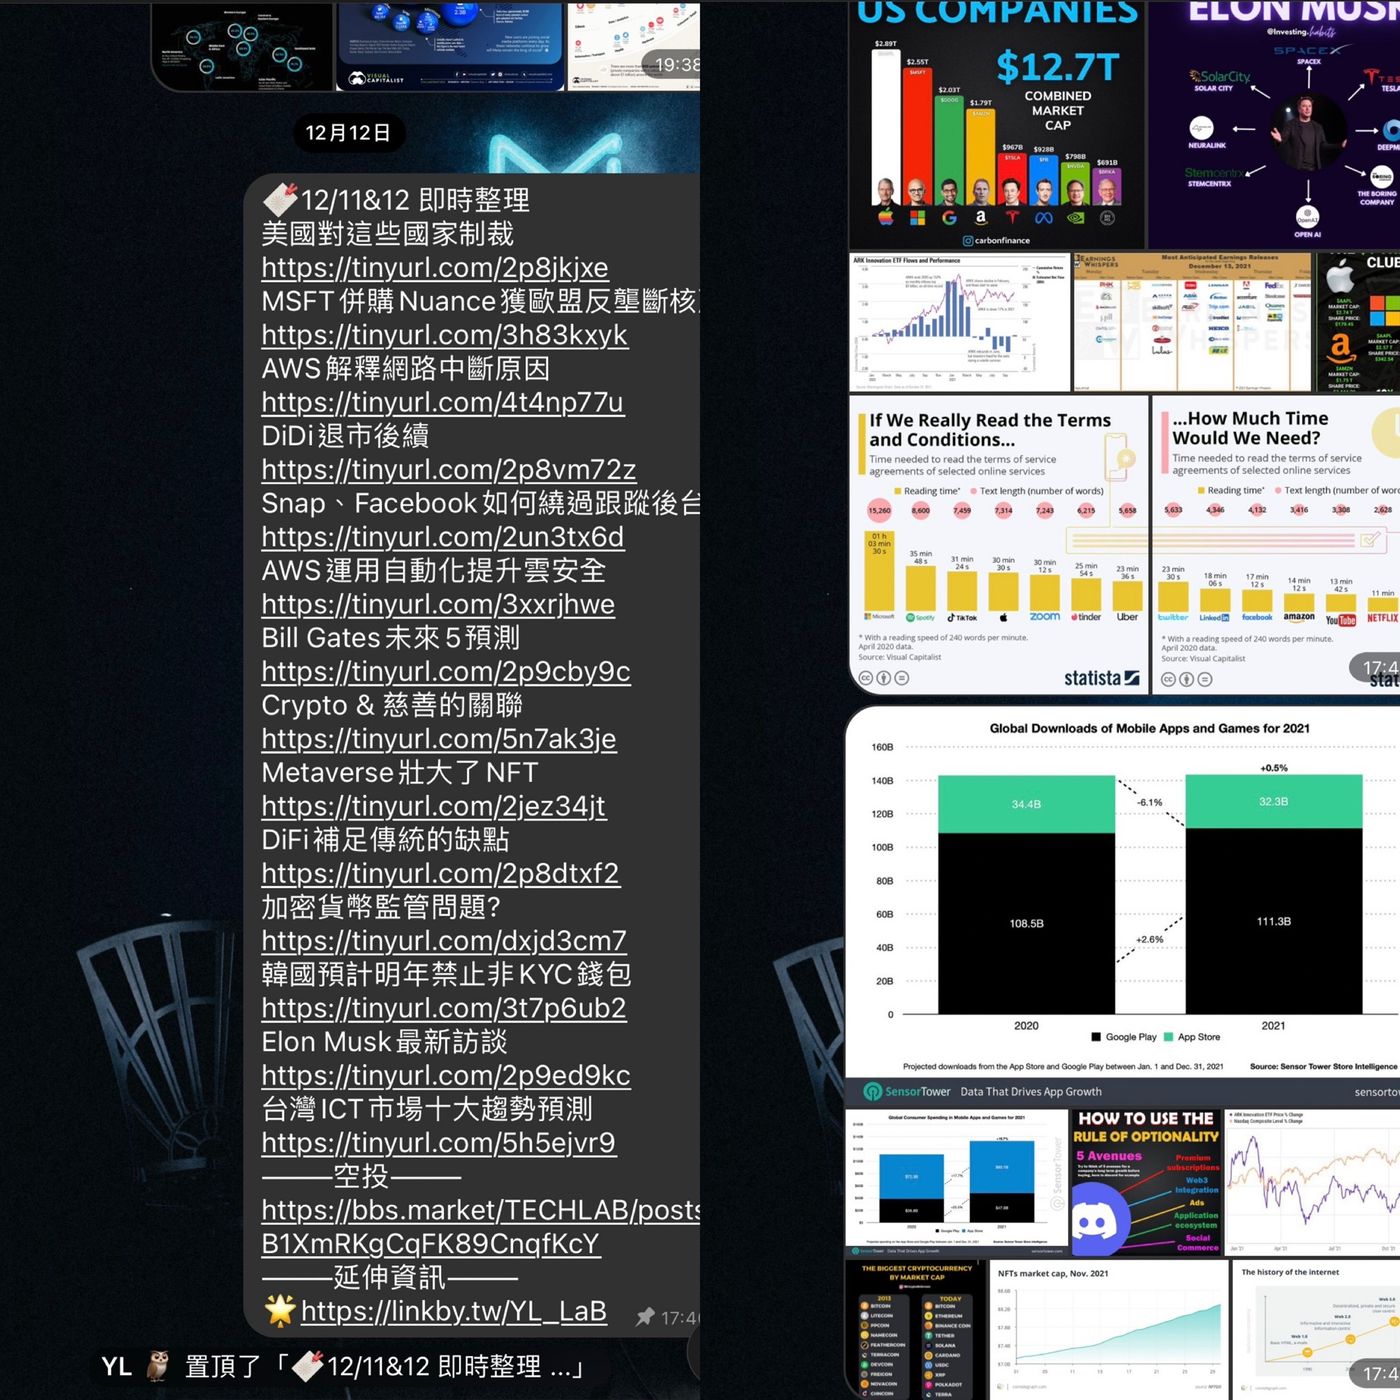Open Elon Musk companies diagram image
This screenshot has width=1400, height=1400.
tap(1274, 124)
